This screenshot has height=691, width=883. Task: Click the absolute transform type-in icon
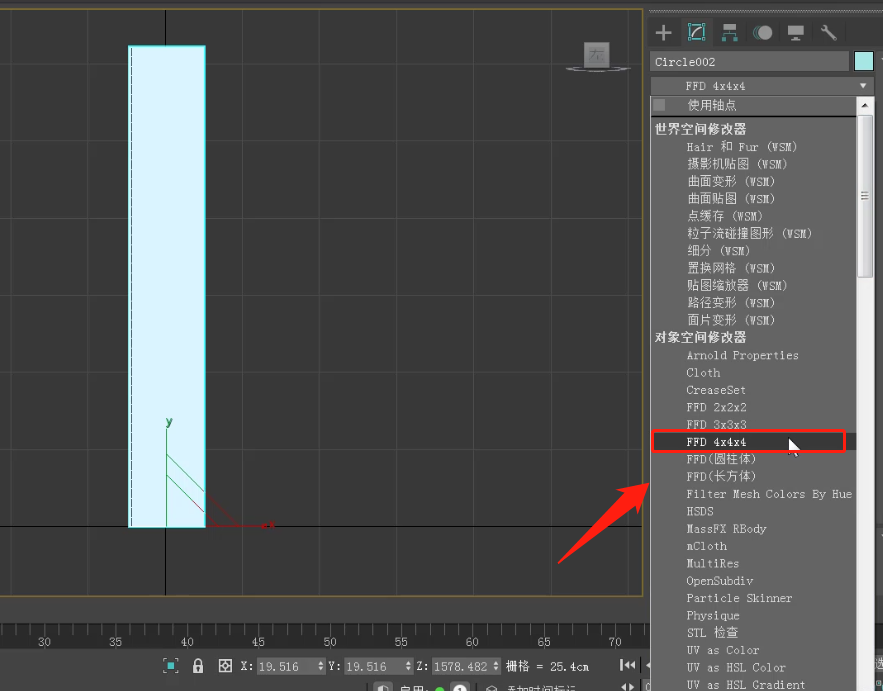click(x=226, y=666)
